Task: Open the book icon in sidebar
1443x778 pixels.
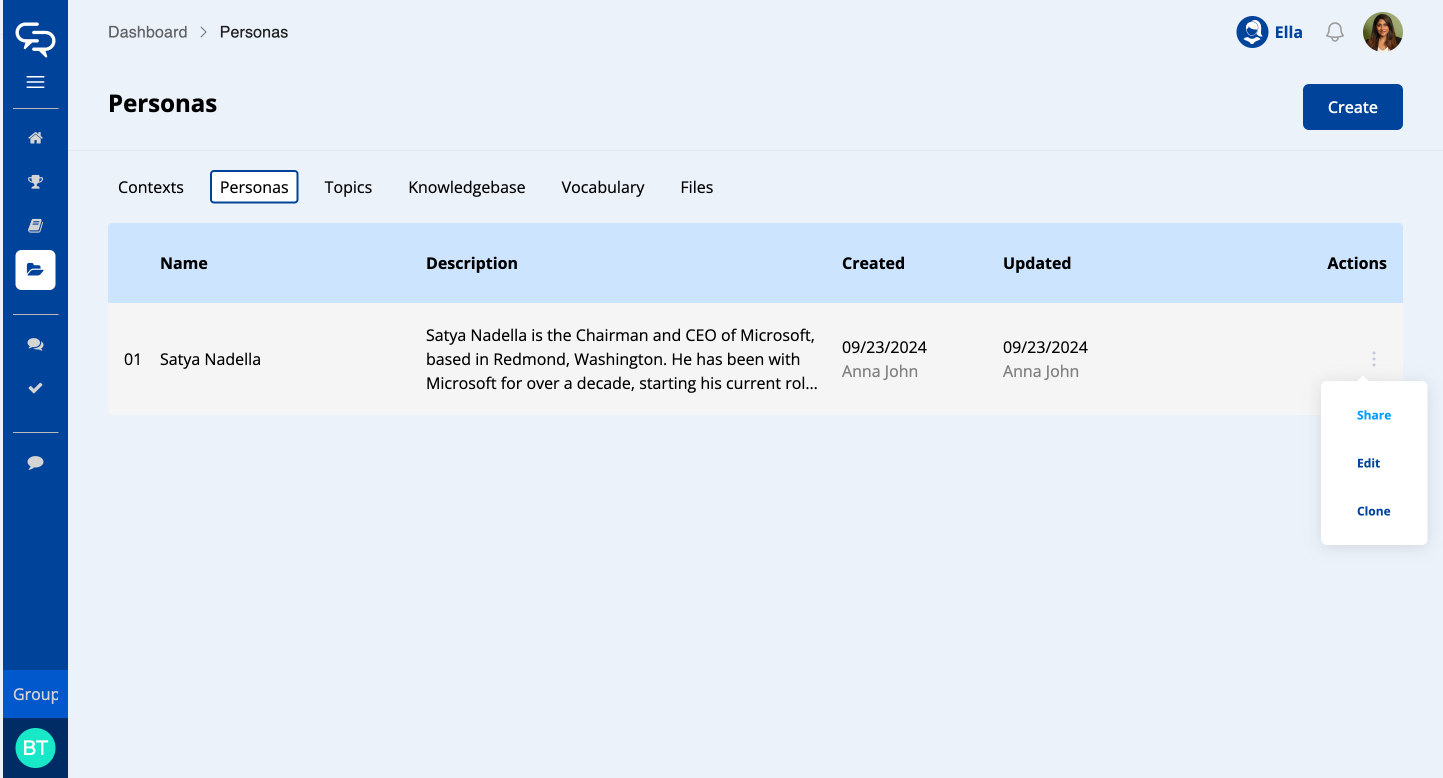Action: coord(35,226)
